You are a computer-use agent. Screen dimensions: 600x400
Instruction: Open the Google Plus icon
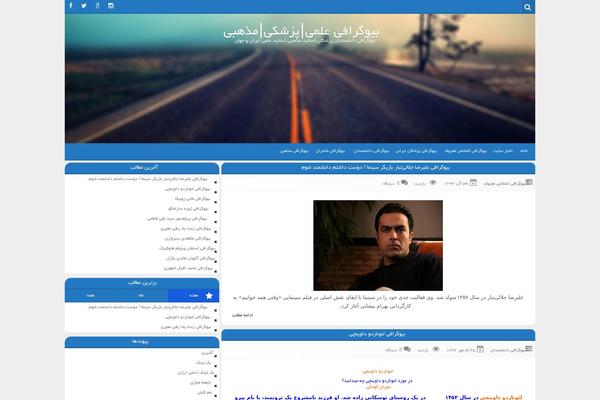click(x=98, y=5)
